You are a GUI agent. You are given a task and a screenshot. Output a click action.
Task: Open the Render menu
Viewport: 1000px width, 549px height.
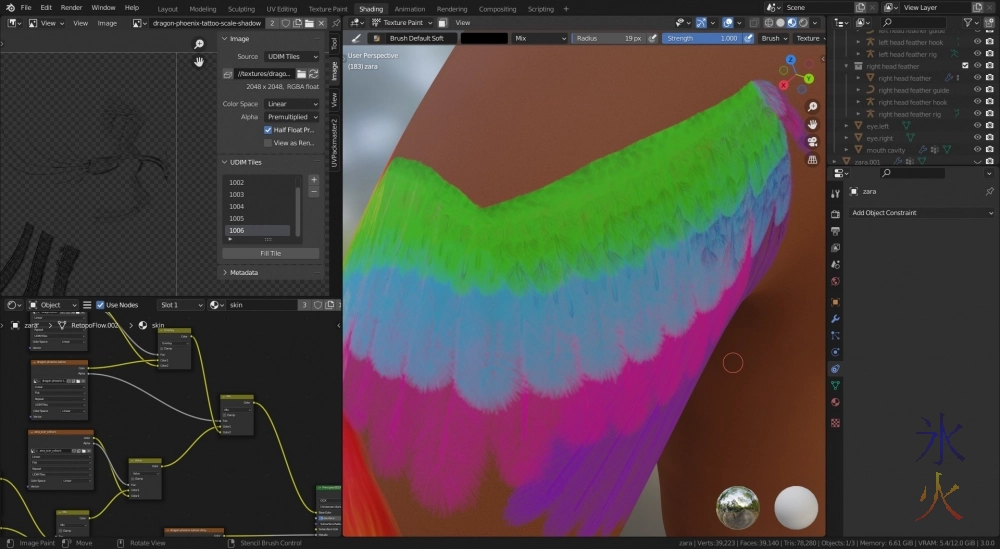click(x=71, y=8)
